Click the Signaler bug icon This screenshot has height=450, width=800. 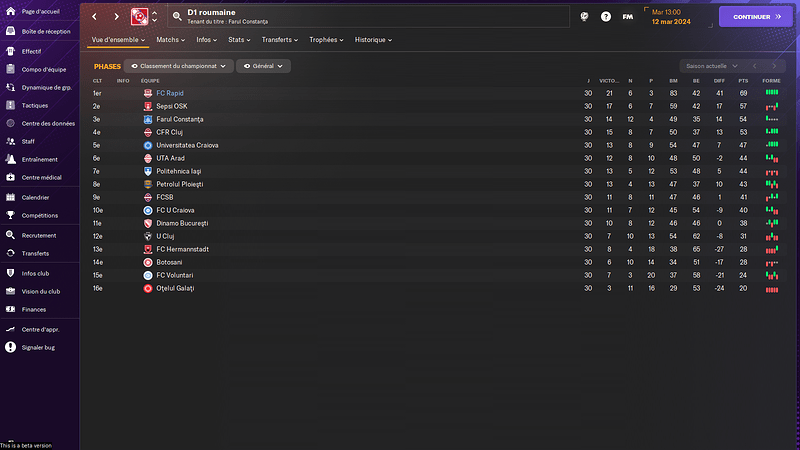click(x=10, y=347)
